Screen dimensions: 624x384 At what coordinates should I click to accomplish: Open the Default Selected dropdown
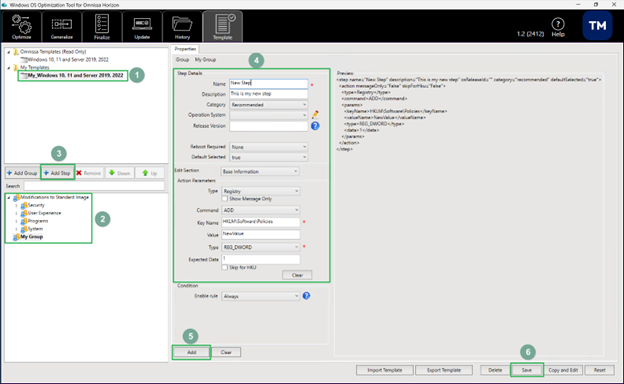[x=269, y=157]
